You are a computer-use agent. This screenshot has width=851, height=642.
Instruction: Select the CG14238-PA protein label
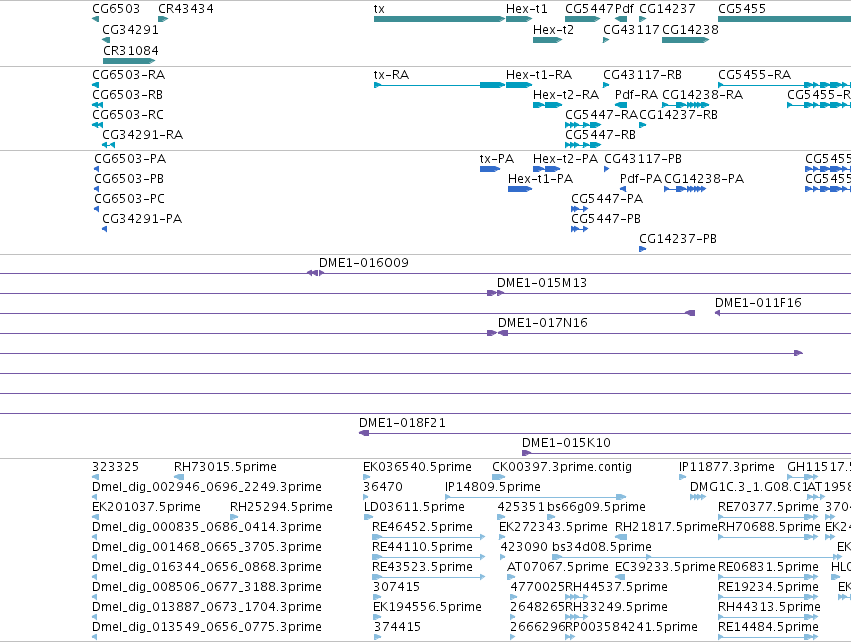(x=703, y=179)
